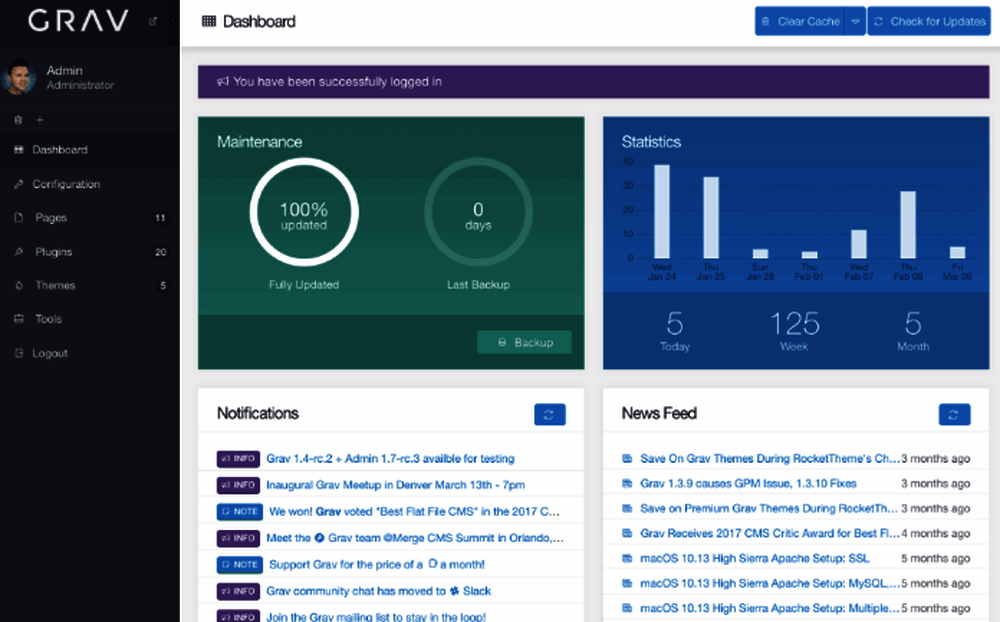Click the Check for Updates button
Viewport: 1000px width, 622px height.
point(929,21)
